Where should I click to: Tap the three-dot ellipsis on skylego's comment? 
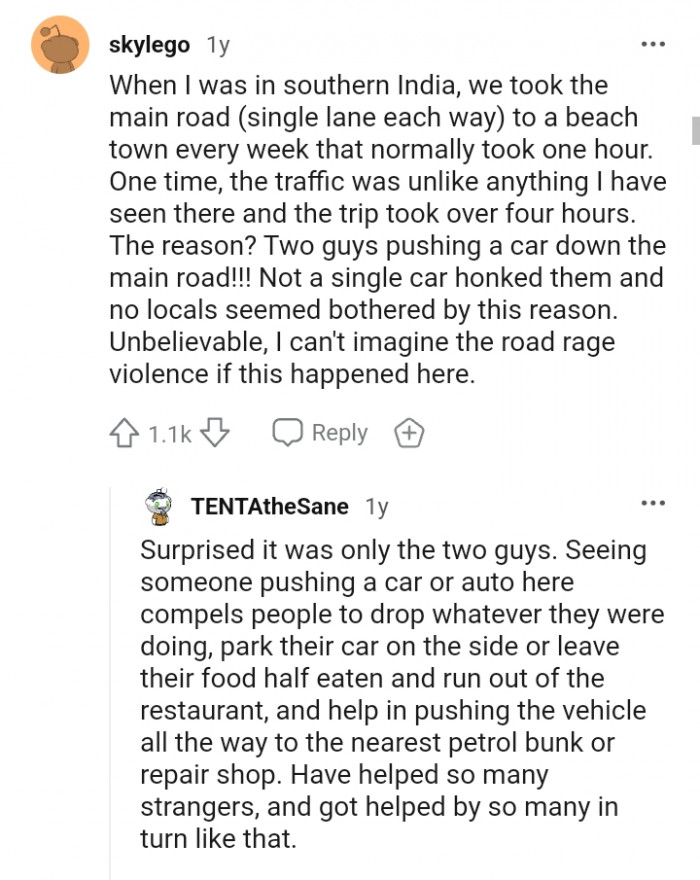652,44
